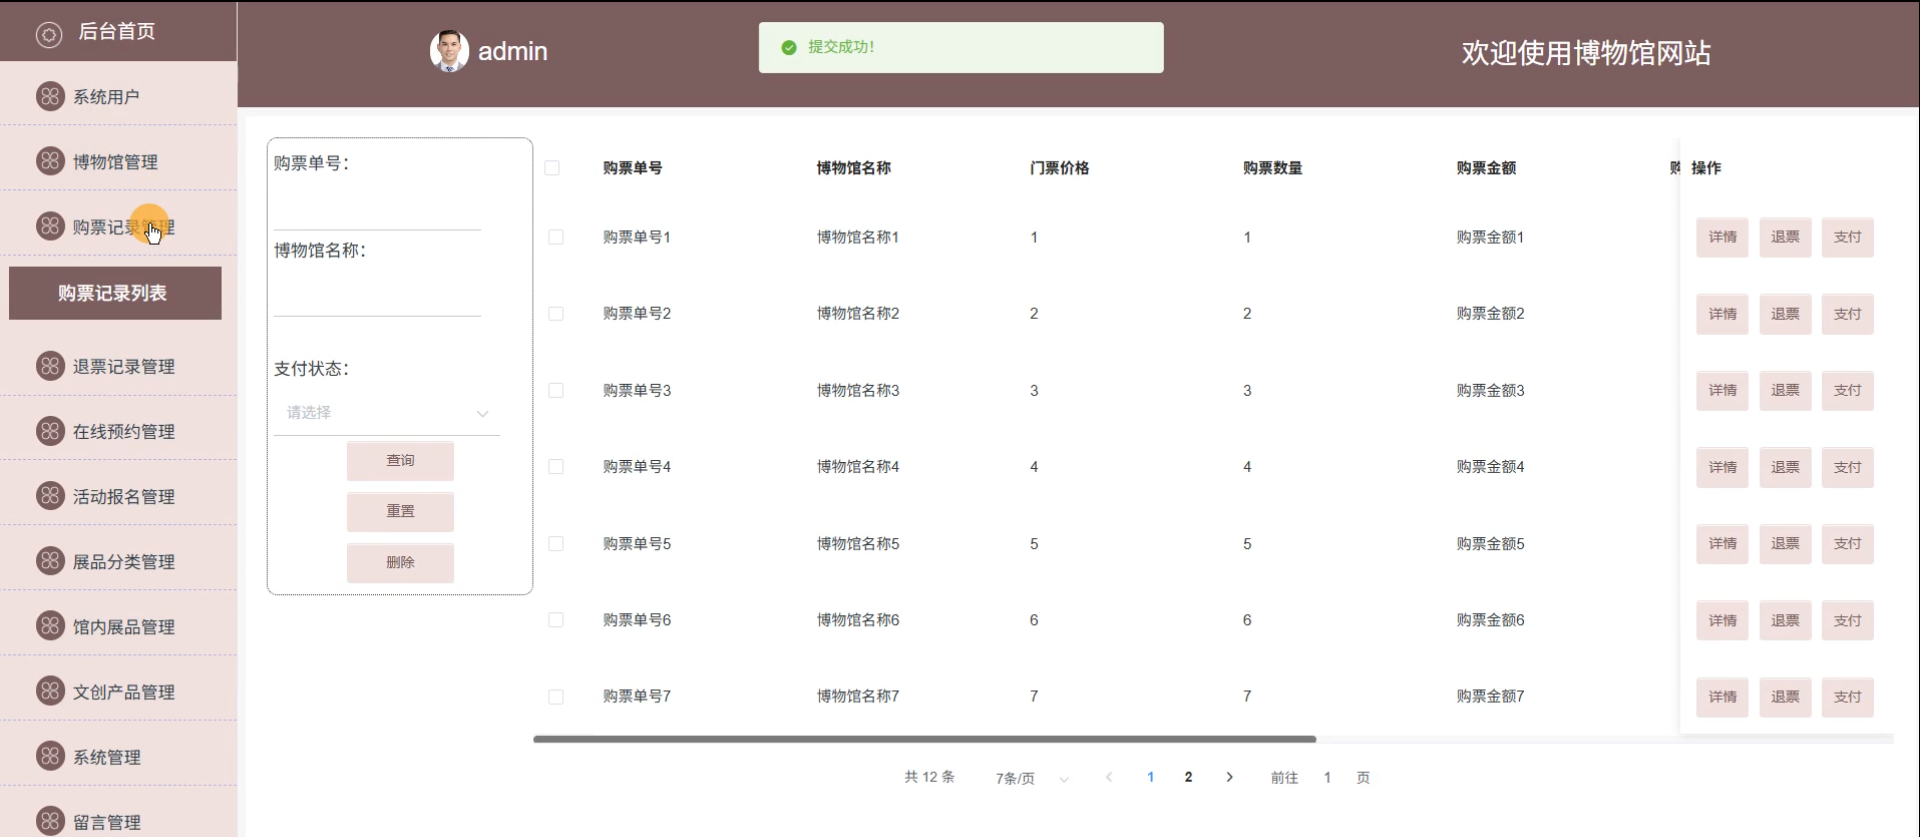Click 详情 for 购票单号1

point(1722,237)
